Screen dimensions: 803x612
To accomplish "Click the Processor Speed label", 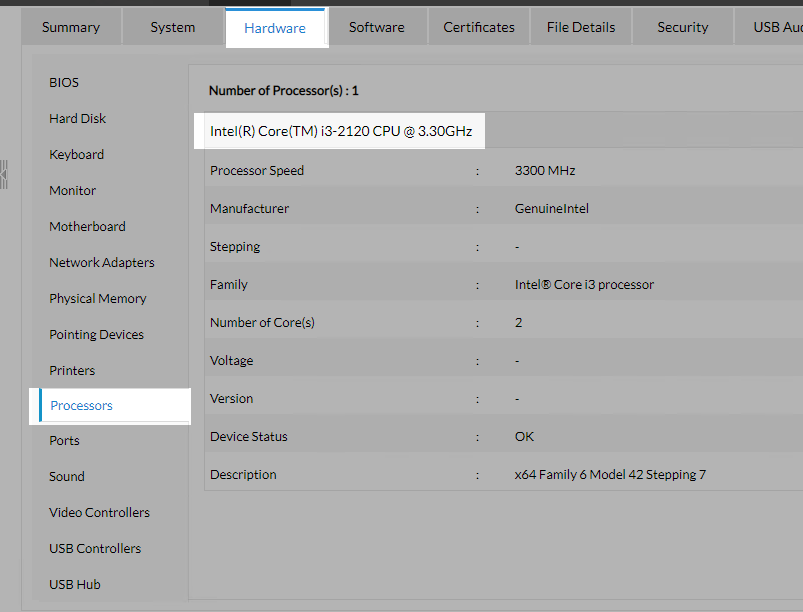I will pyautogui.click(x=257, y=171).
